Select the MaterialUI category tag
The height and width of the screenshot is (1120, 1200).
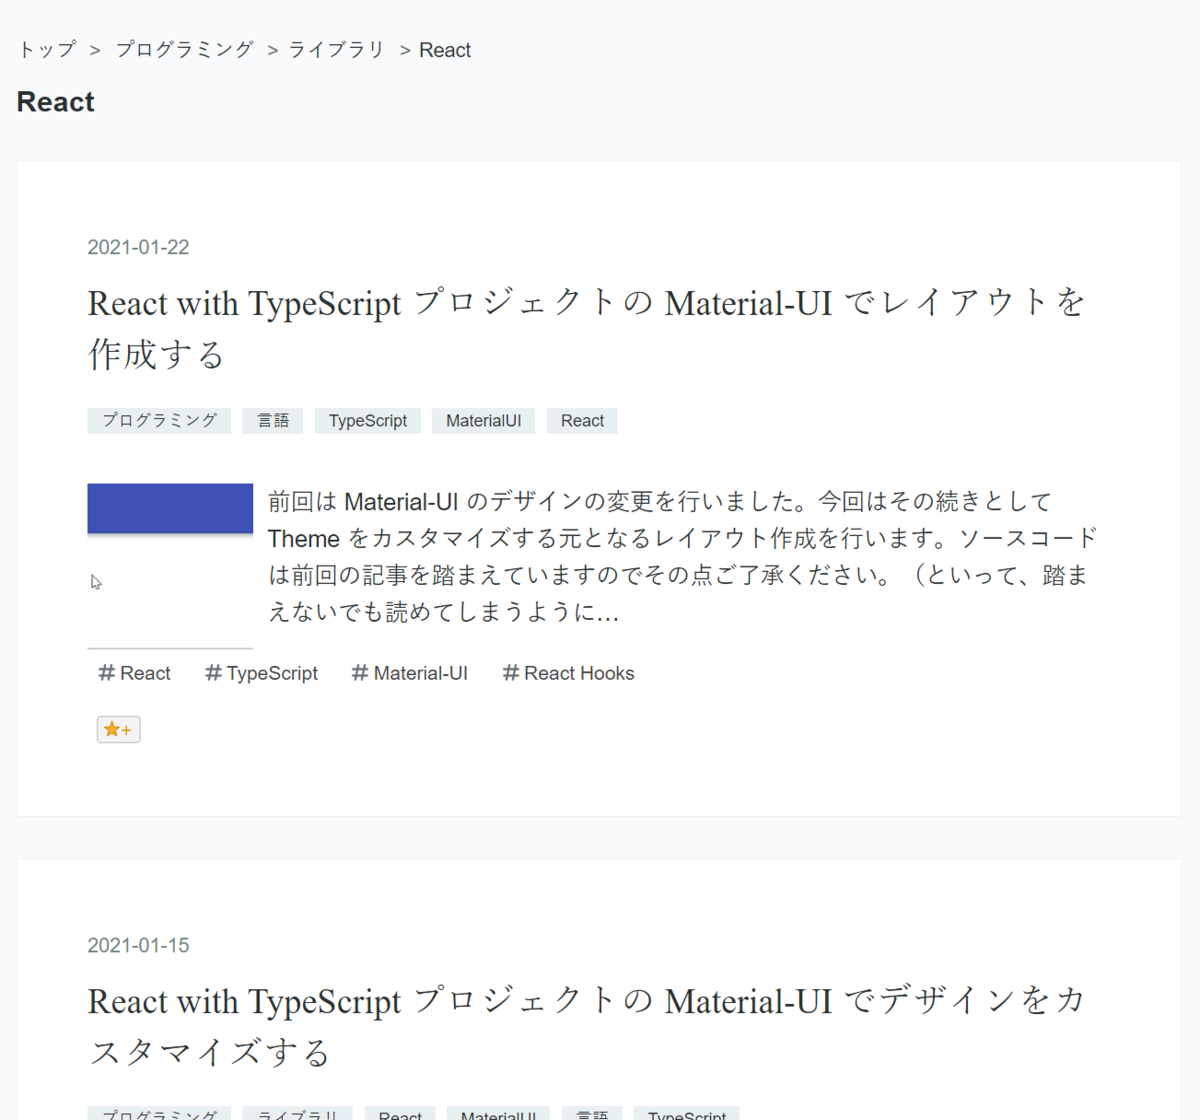tap(483, 420)
